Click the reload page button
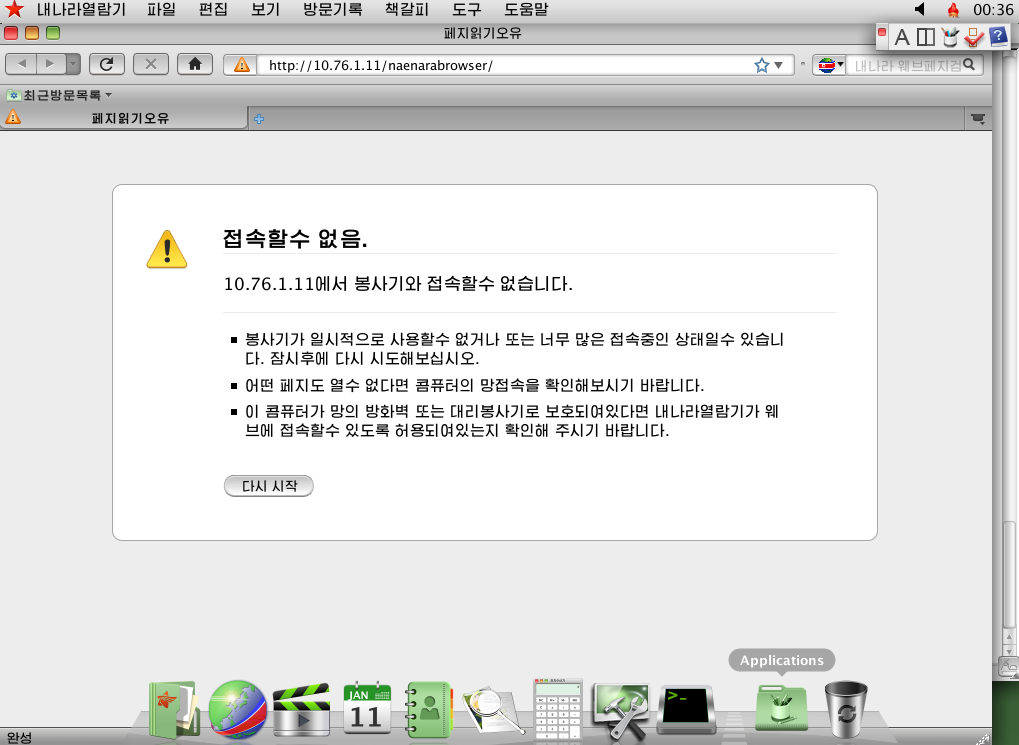The width and height of the screenshot is (1019, 745). [106, 64]
